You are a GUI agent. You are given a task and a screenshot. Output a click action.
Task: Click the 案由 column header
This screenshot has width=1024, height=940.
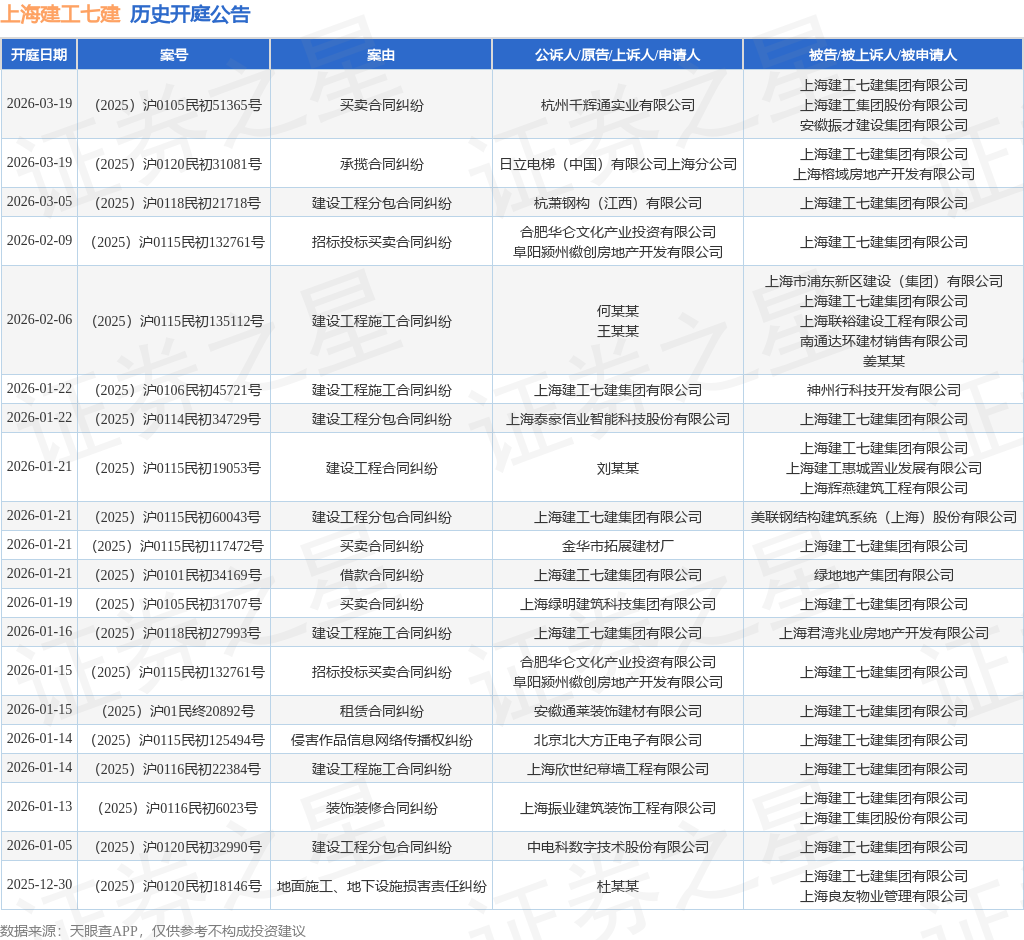click(x=381, y=55)
